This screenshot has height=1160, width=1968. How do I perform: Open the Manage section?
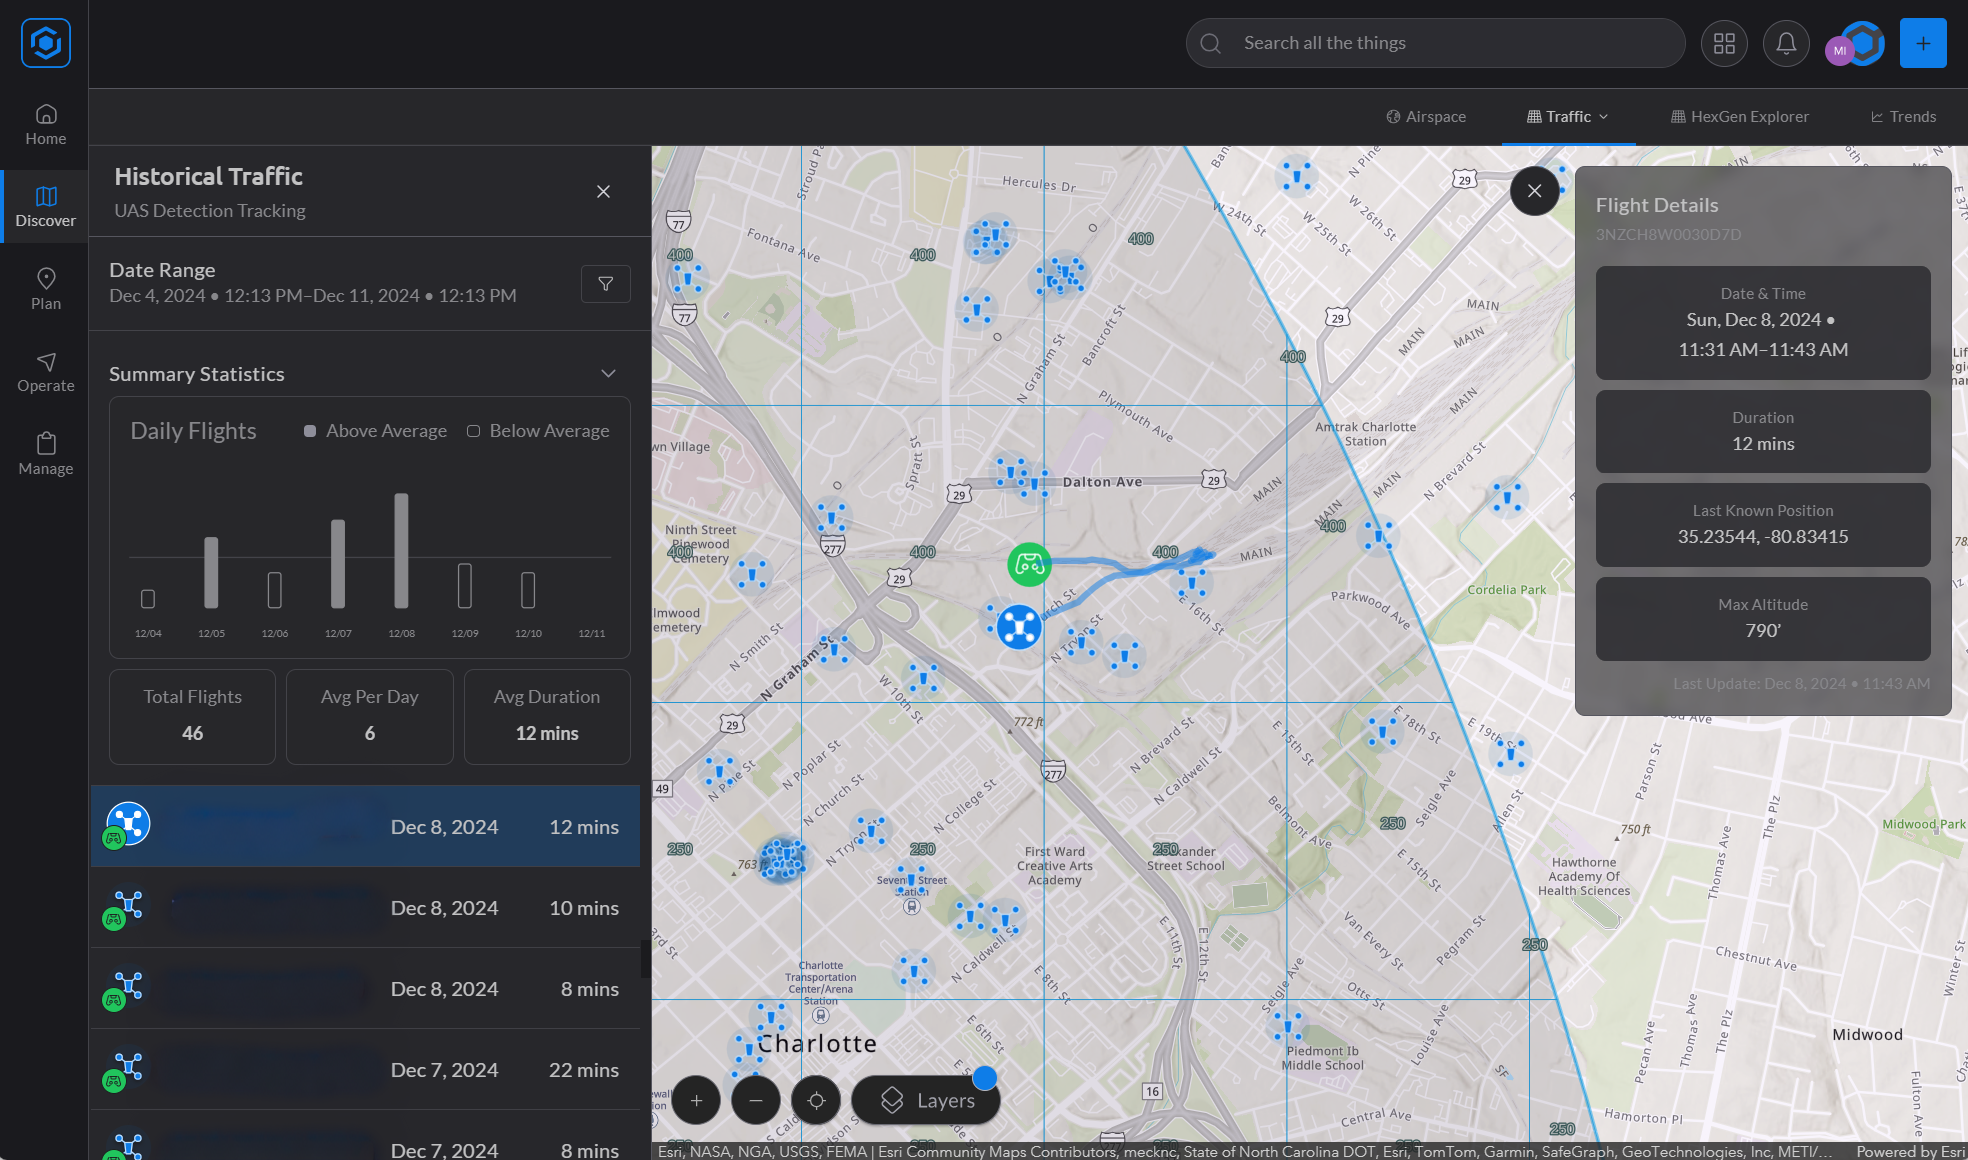(x=46, y=454)
